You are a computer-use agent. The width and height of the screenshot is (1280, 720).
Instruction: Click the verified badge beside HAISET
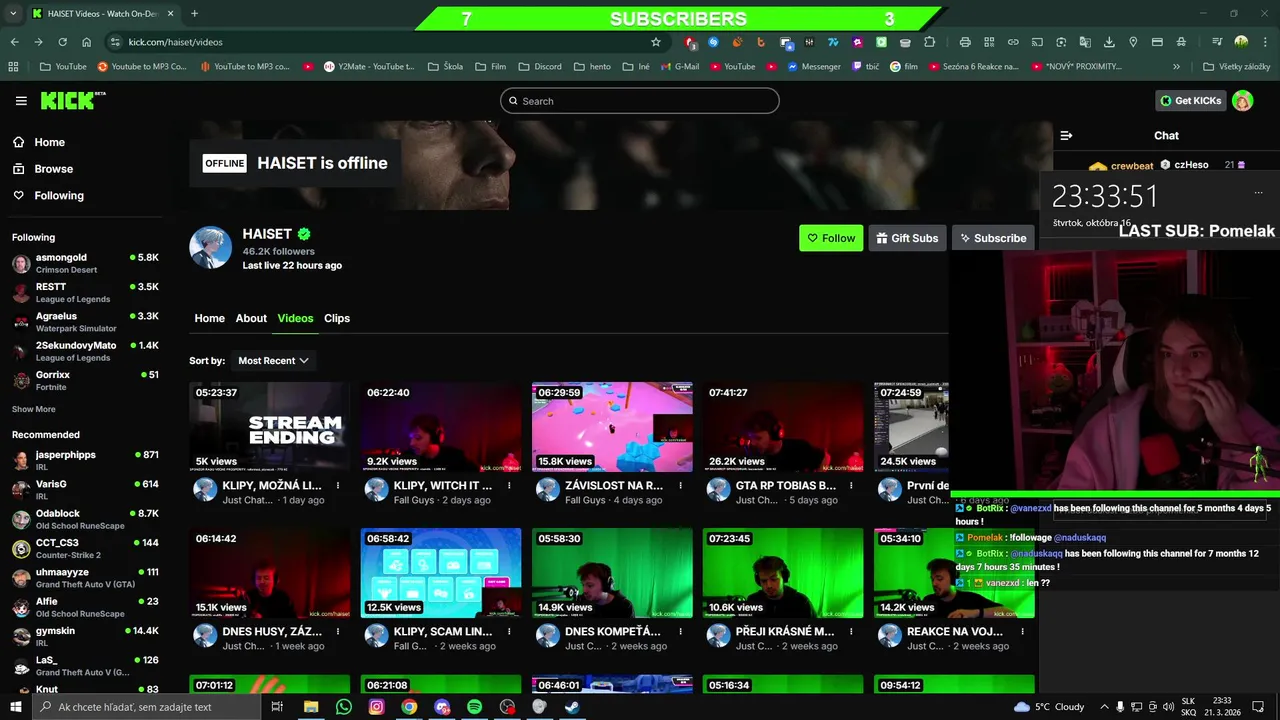[303, 234]
